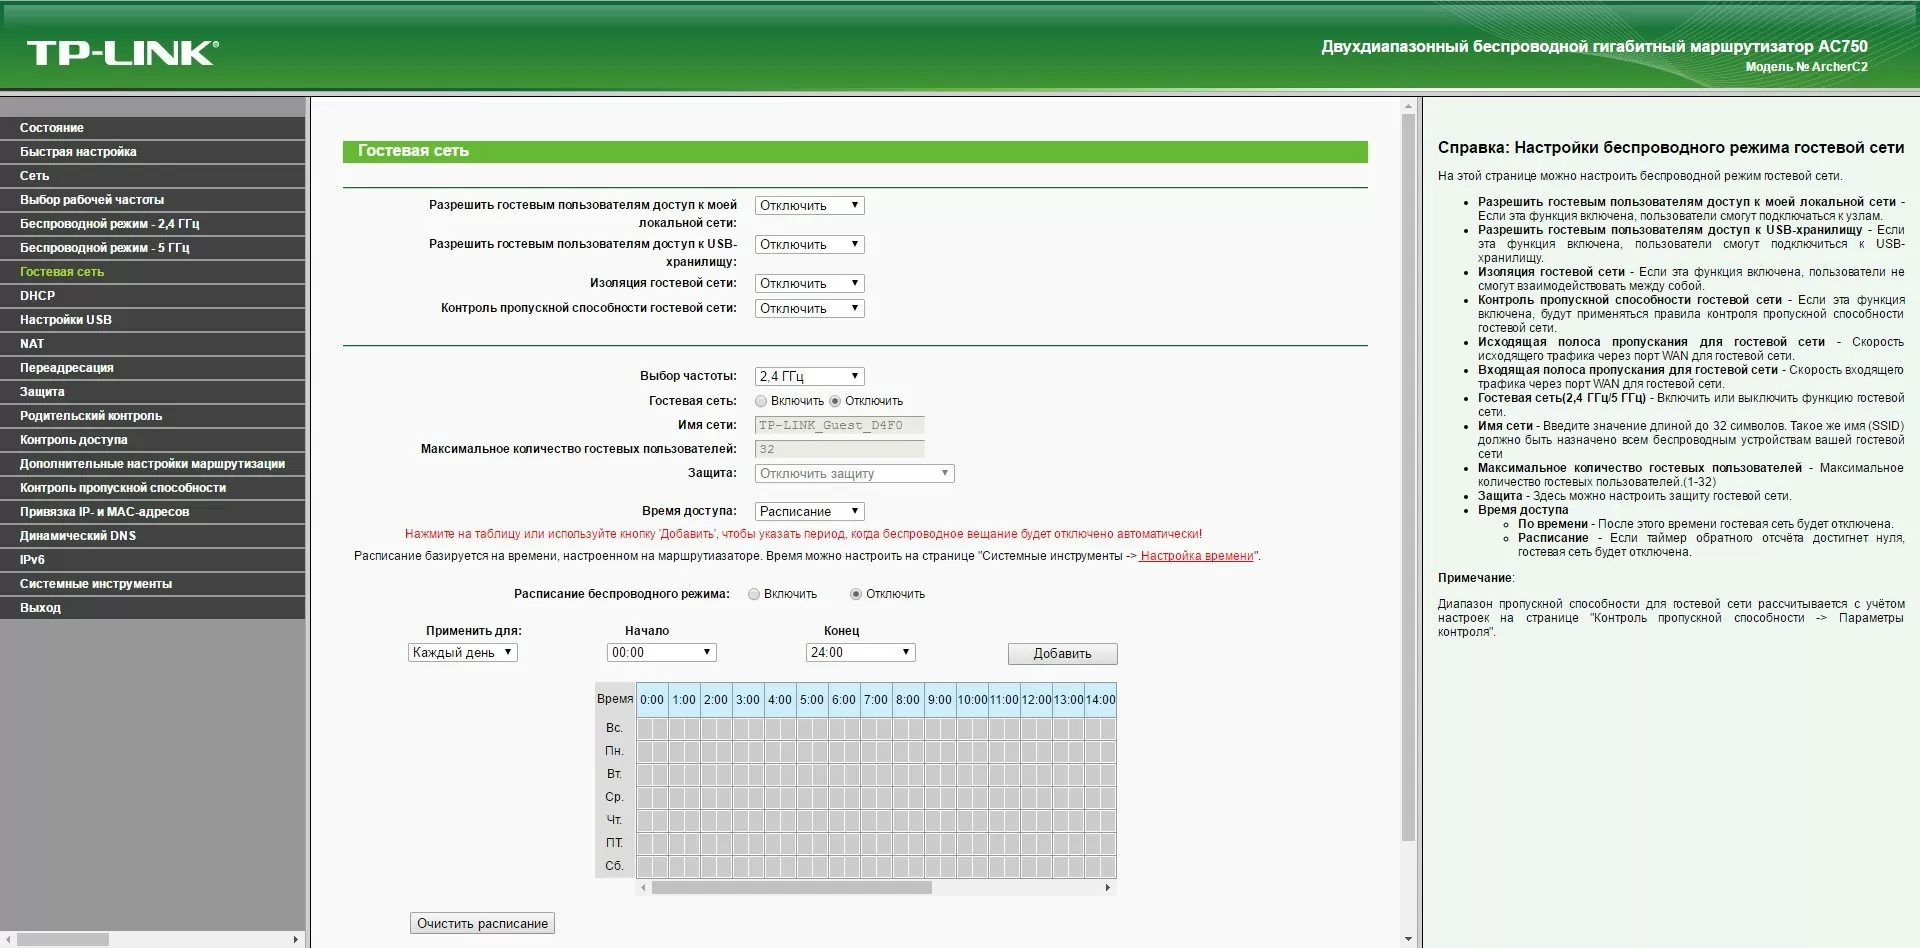Open guest bandwidth control dropdown
Viewport: 1920px width, 948px height.
(809, 309)
